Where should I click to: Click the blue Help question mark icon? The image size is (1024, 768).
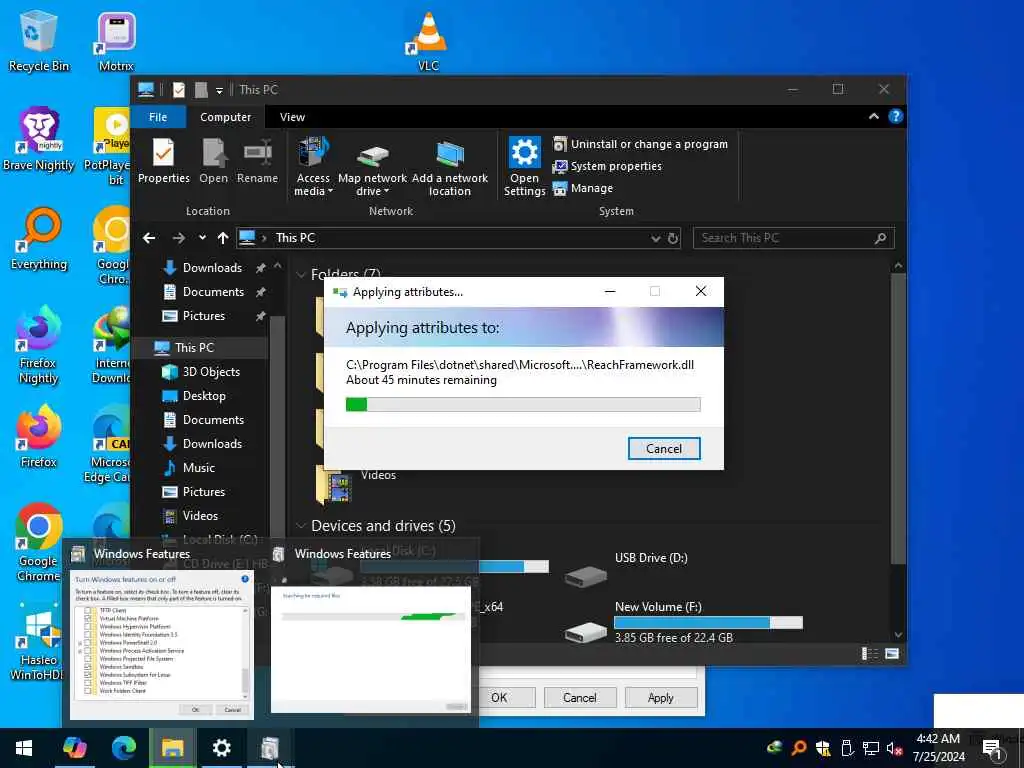[x=895, y=116]
